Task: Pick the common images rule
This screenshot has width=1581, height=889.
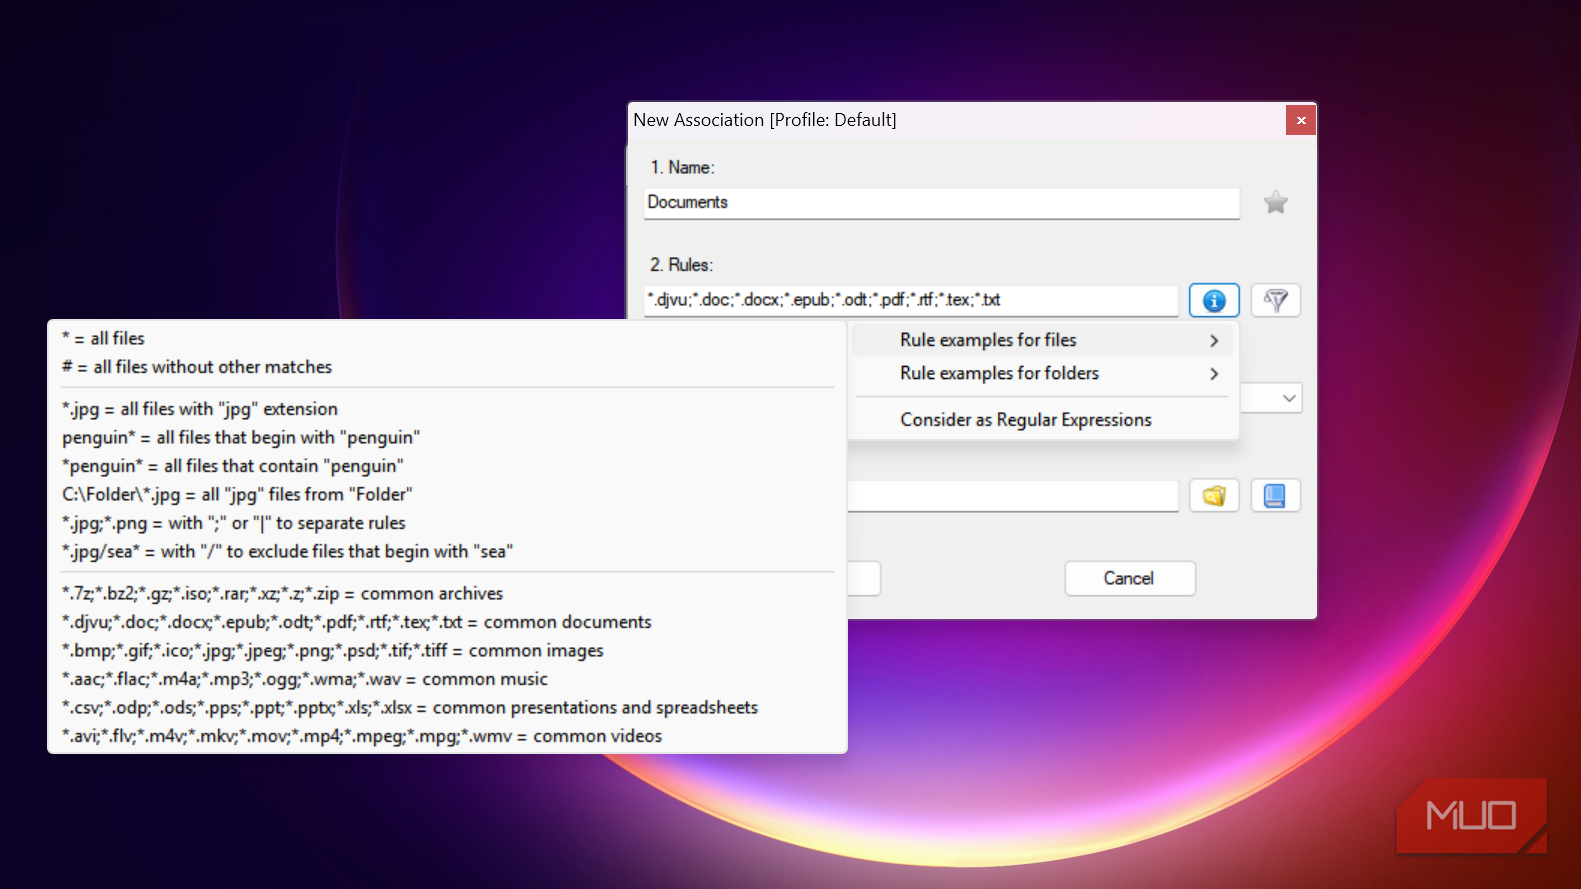Action: pos(447,651)
